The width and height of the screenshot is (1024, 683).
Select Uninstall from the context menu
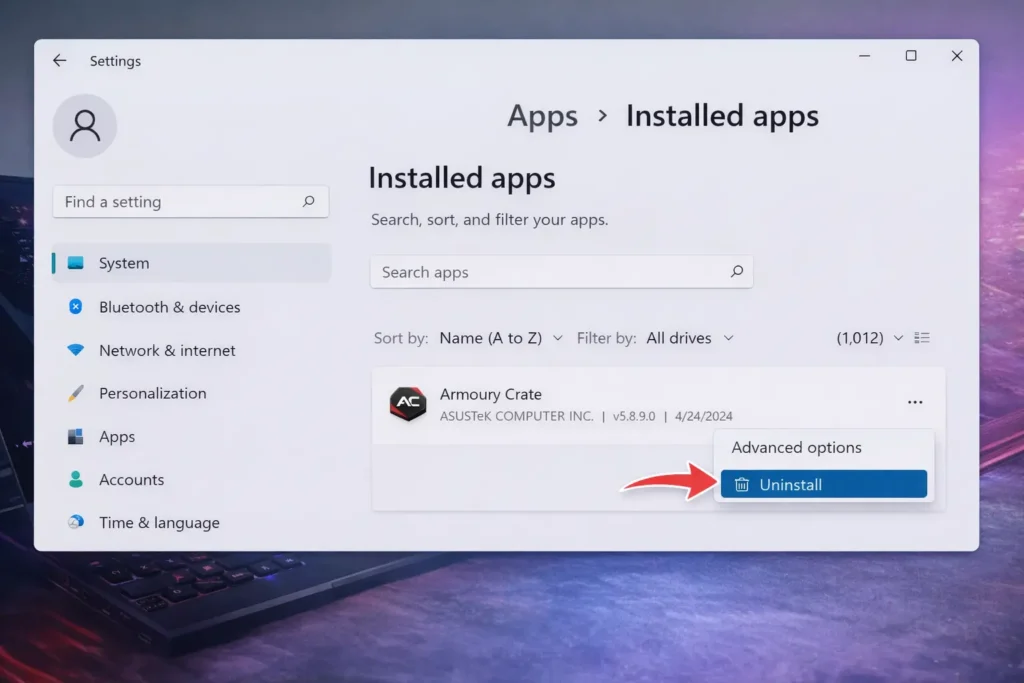coord(824,483)
